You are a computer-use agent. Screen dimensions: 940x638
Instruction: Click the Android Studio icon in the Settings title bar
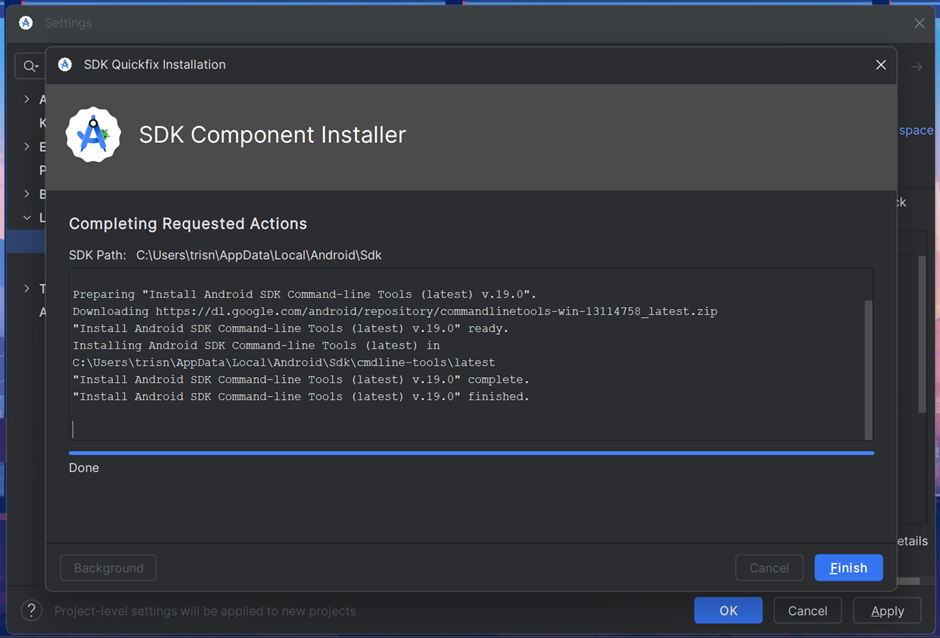point(26,23)
